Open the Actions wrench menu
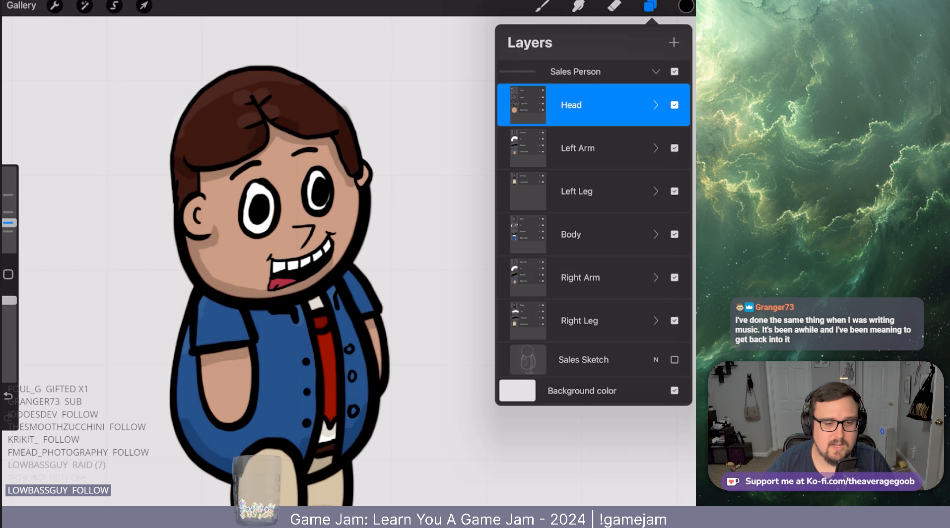Image resolution: width=950 pixels, height=528 pixels. click(56, 6)
